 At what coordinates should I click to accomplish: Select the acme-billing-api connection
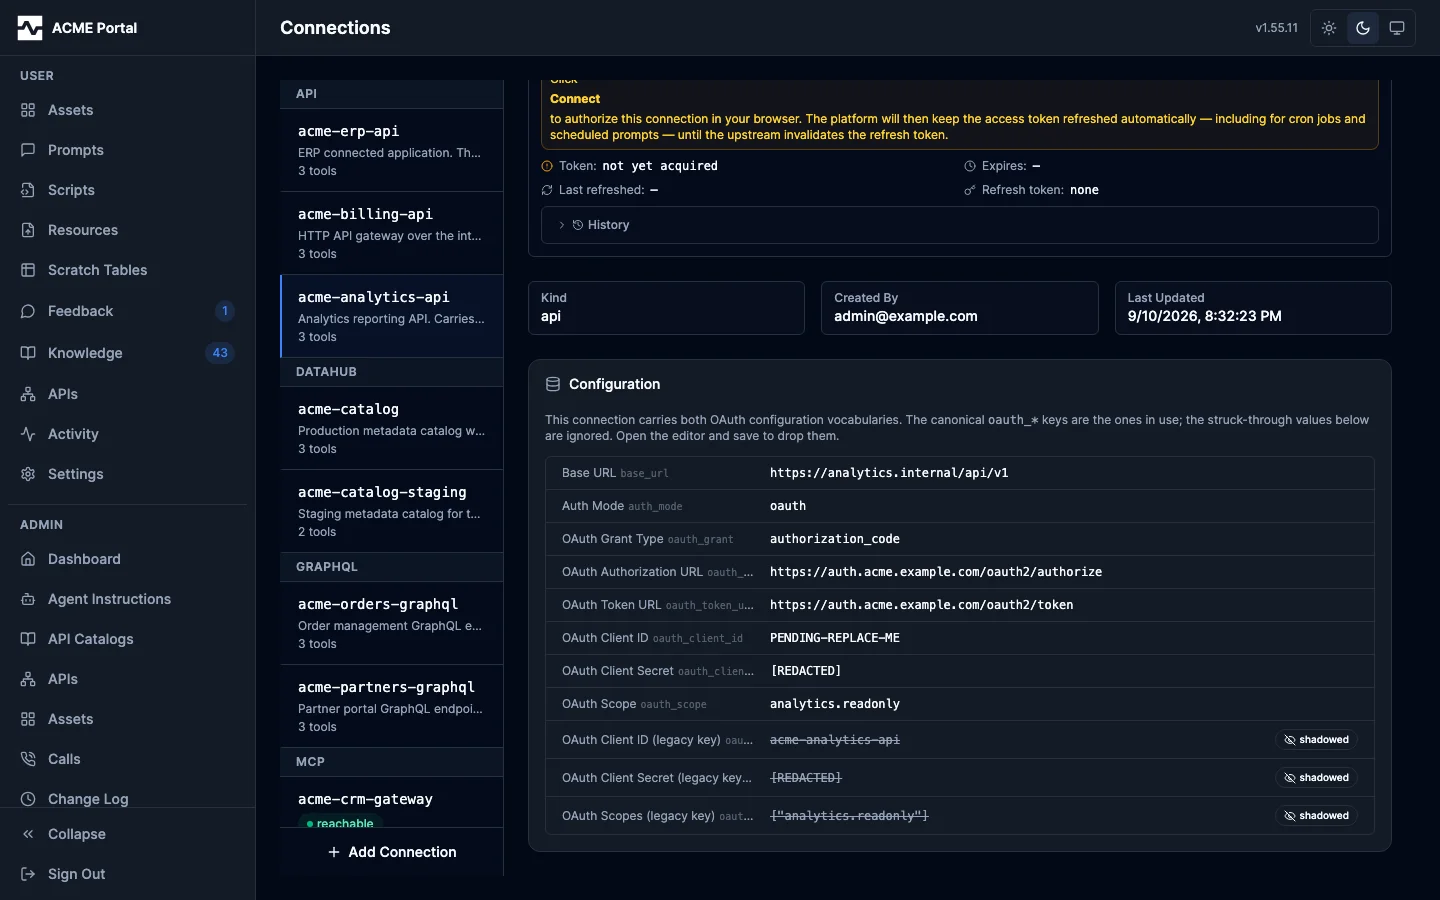[x=392, y=233]
